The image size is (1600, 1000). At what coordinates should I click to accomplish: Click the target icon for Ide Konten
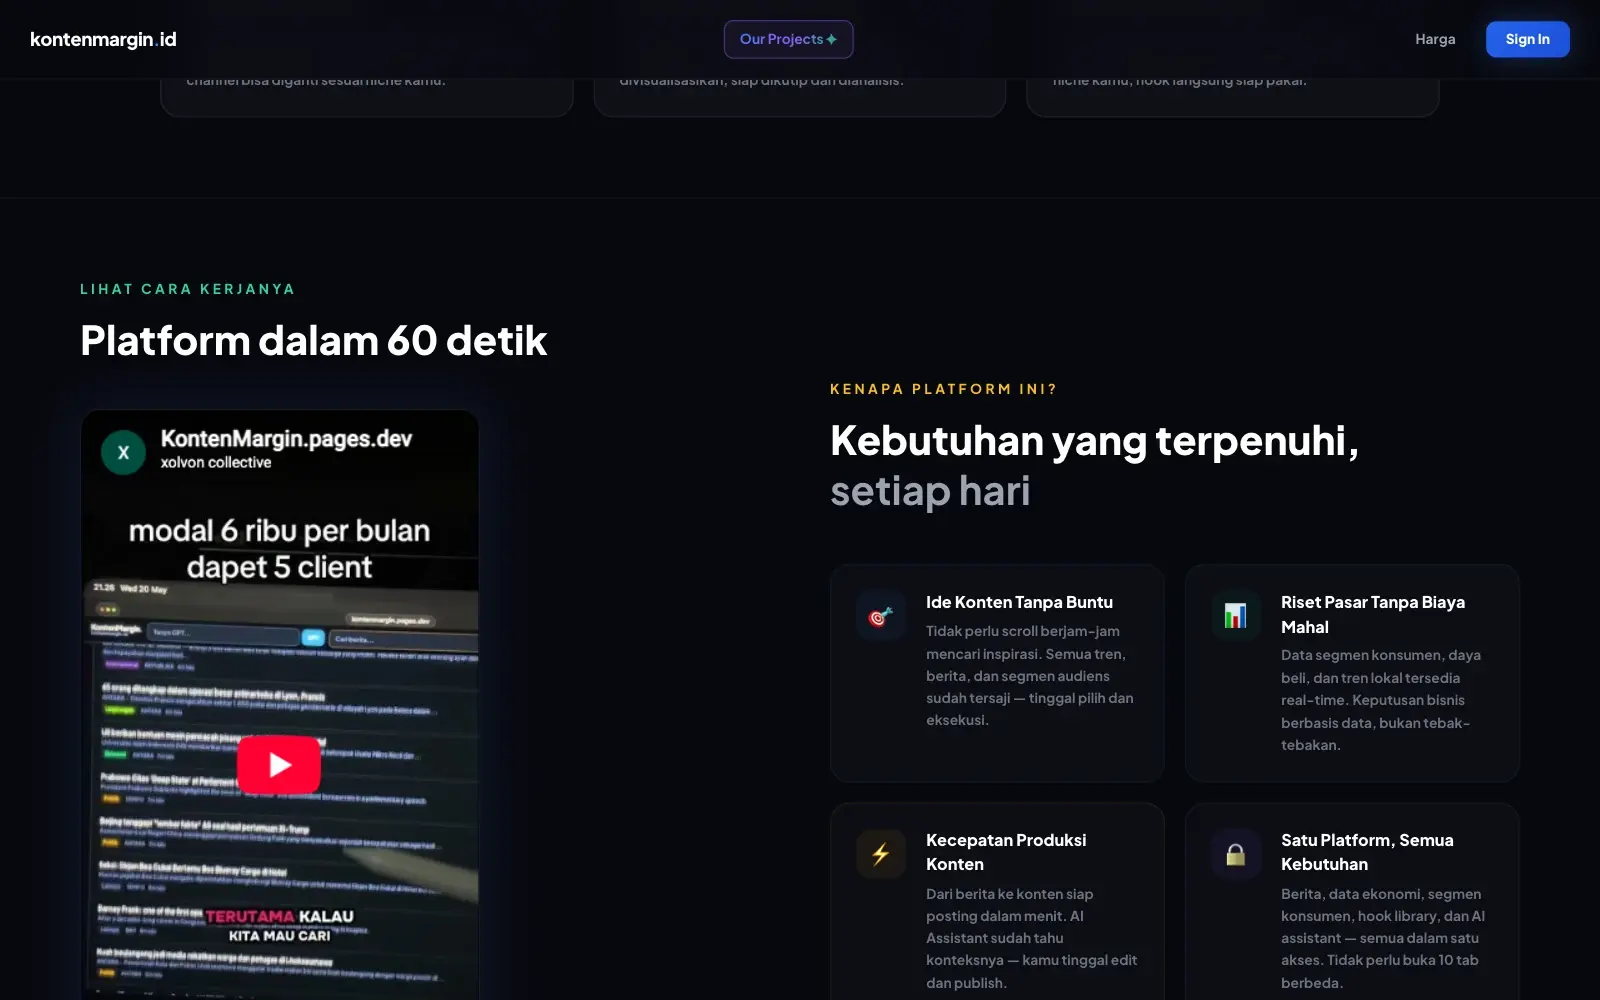click(x=880, y=616)
